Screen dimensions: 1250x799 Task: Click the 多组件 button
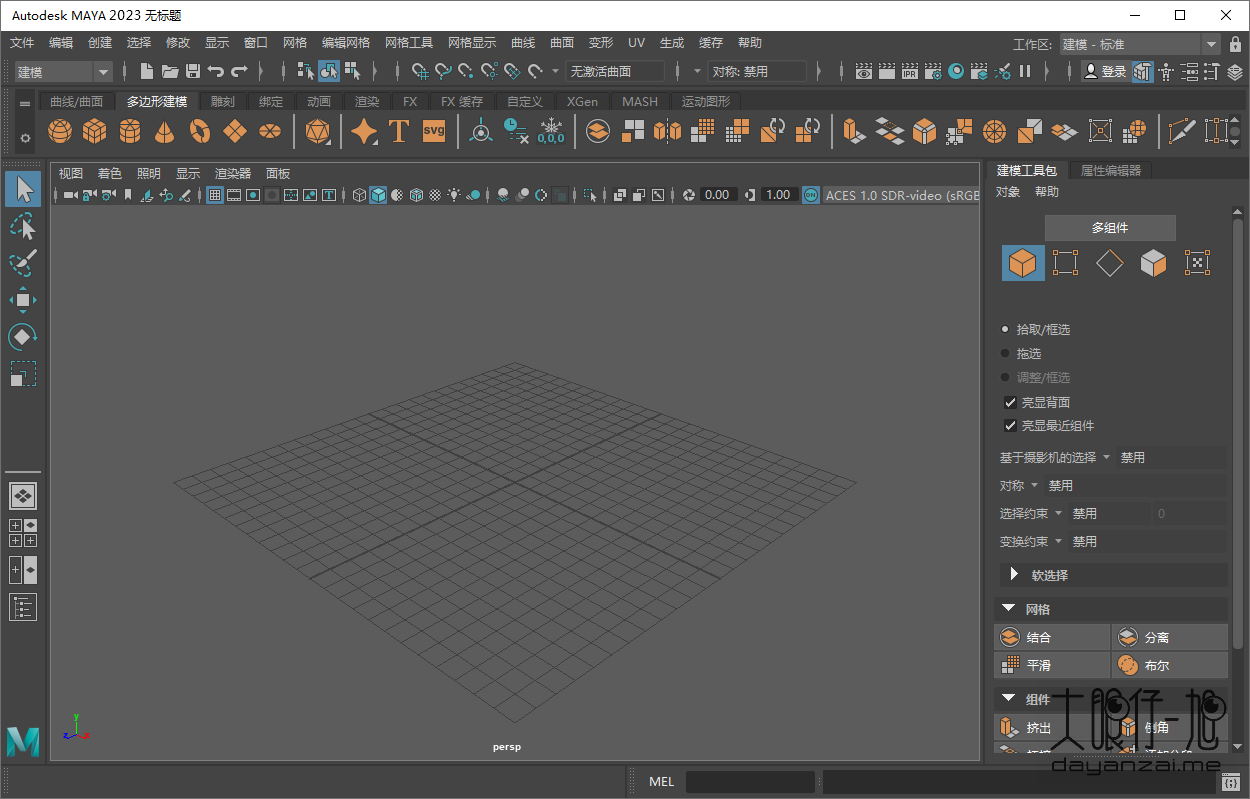point(1110,228)
